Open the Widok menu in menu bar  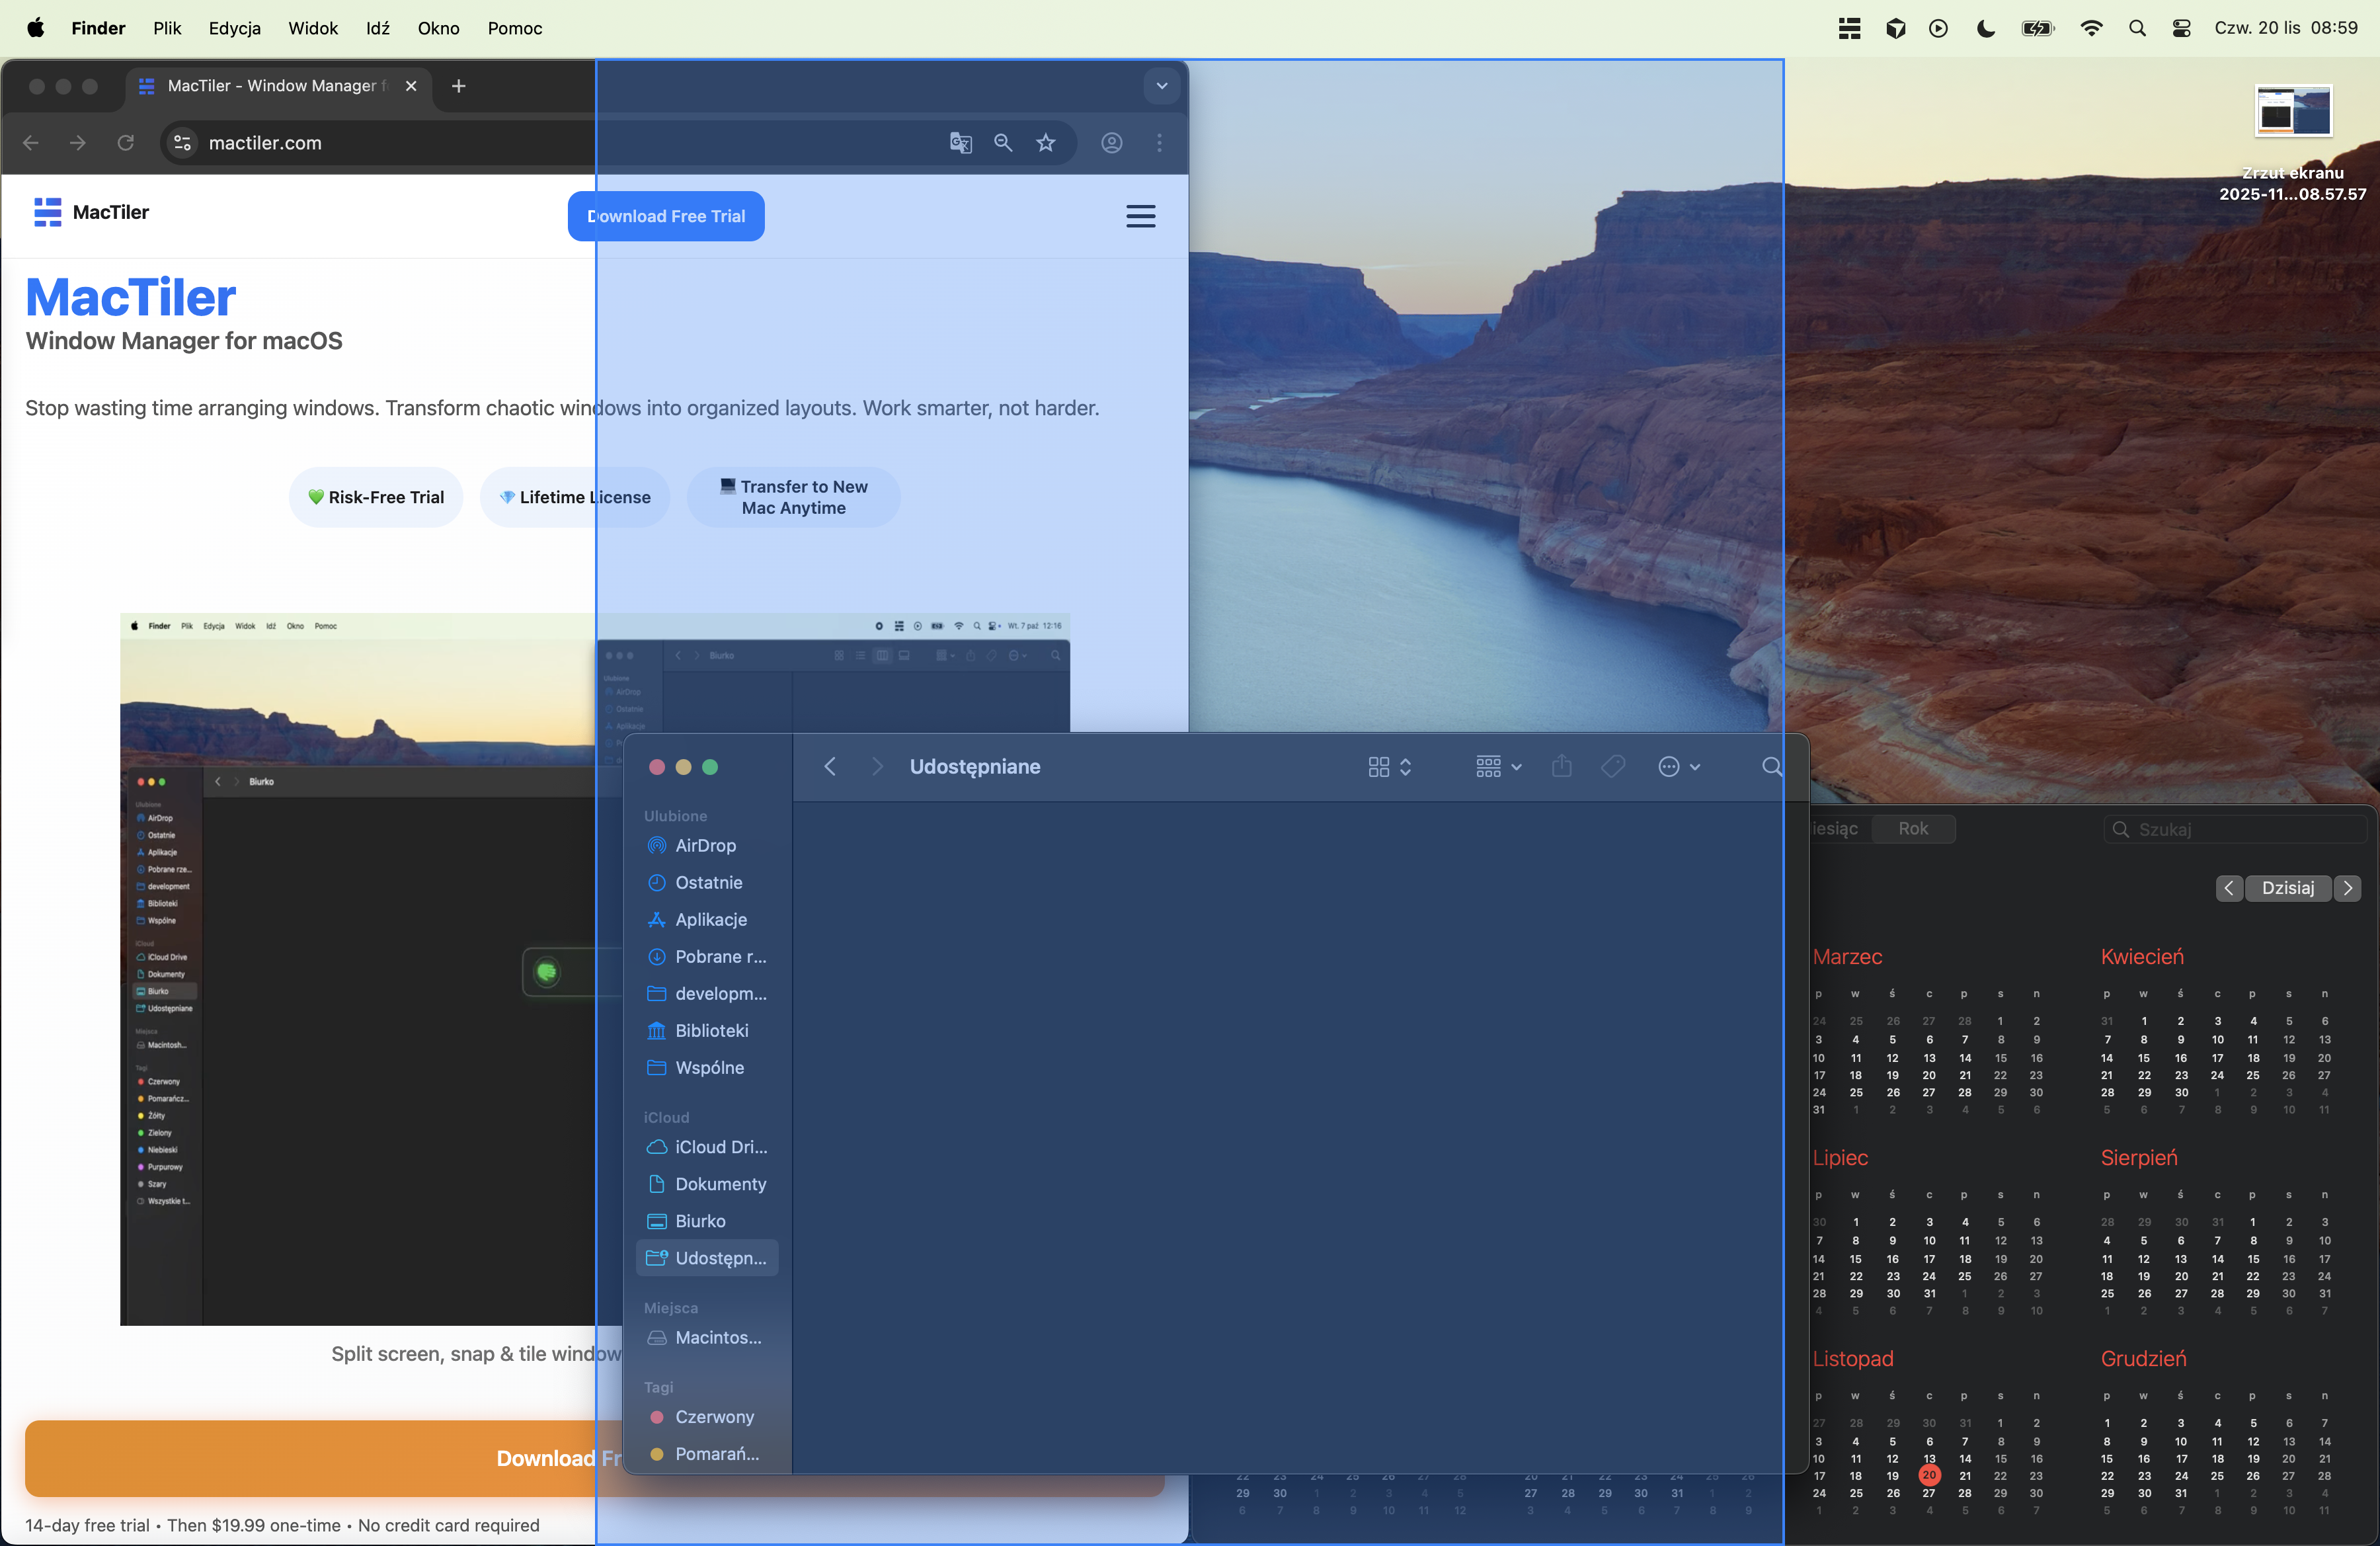313,28
